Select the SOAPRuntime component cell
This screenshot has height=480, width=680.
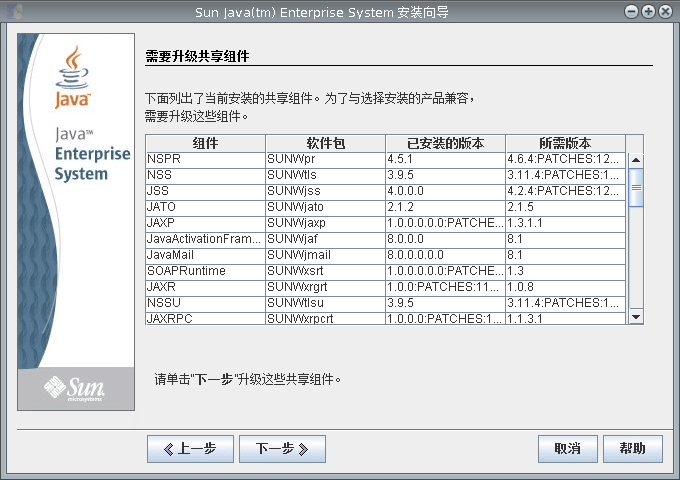(206, 271)
